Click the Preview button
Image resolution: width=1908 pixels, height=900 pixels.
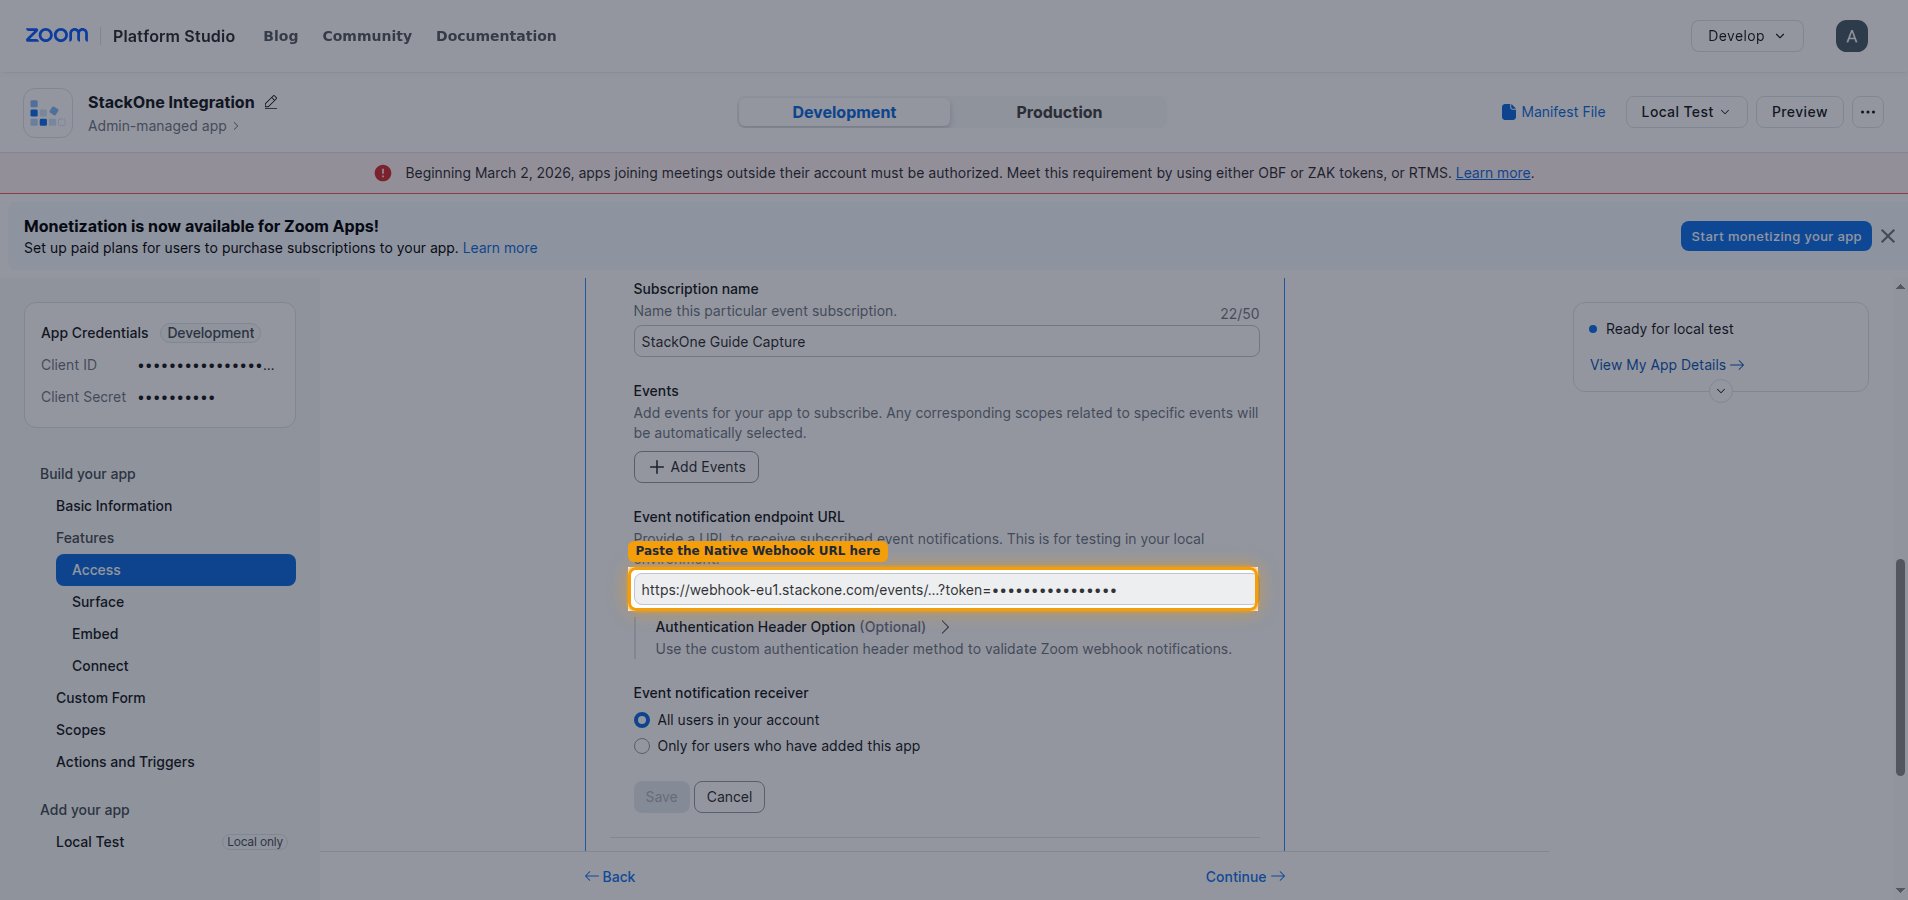[x=1799, y=112]
